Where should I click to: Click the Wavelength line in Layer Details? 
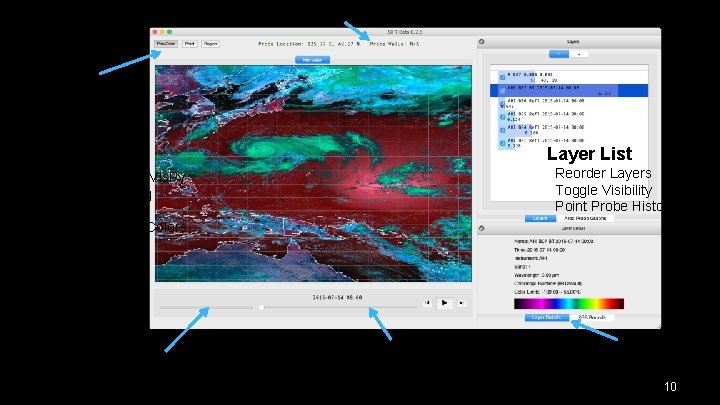tap(536, 275)
